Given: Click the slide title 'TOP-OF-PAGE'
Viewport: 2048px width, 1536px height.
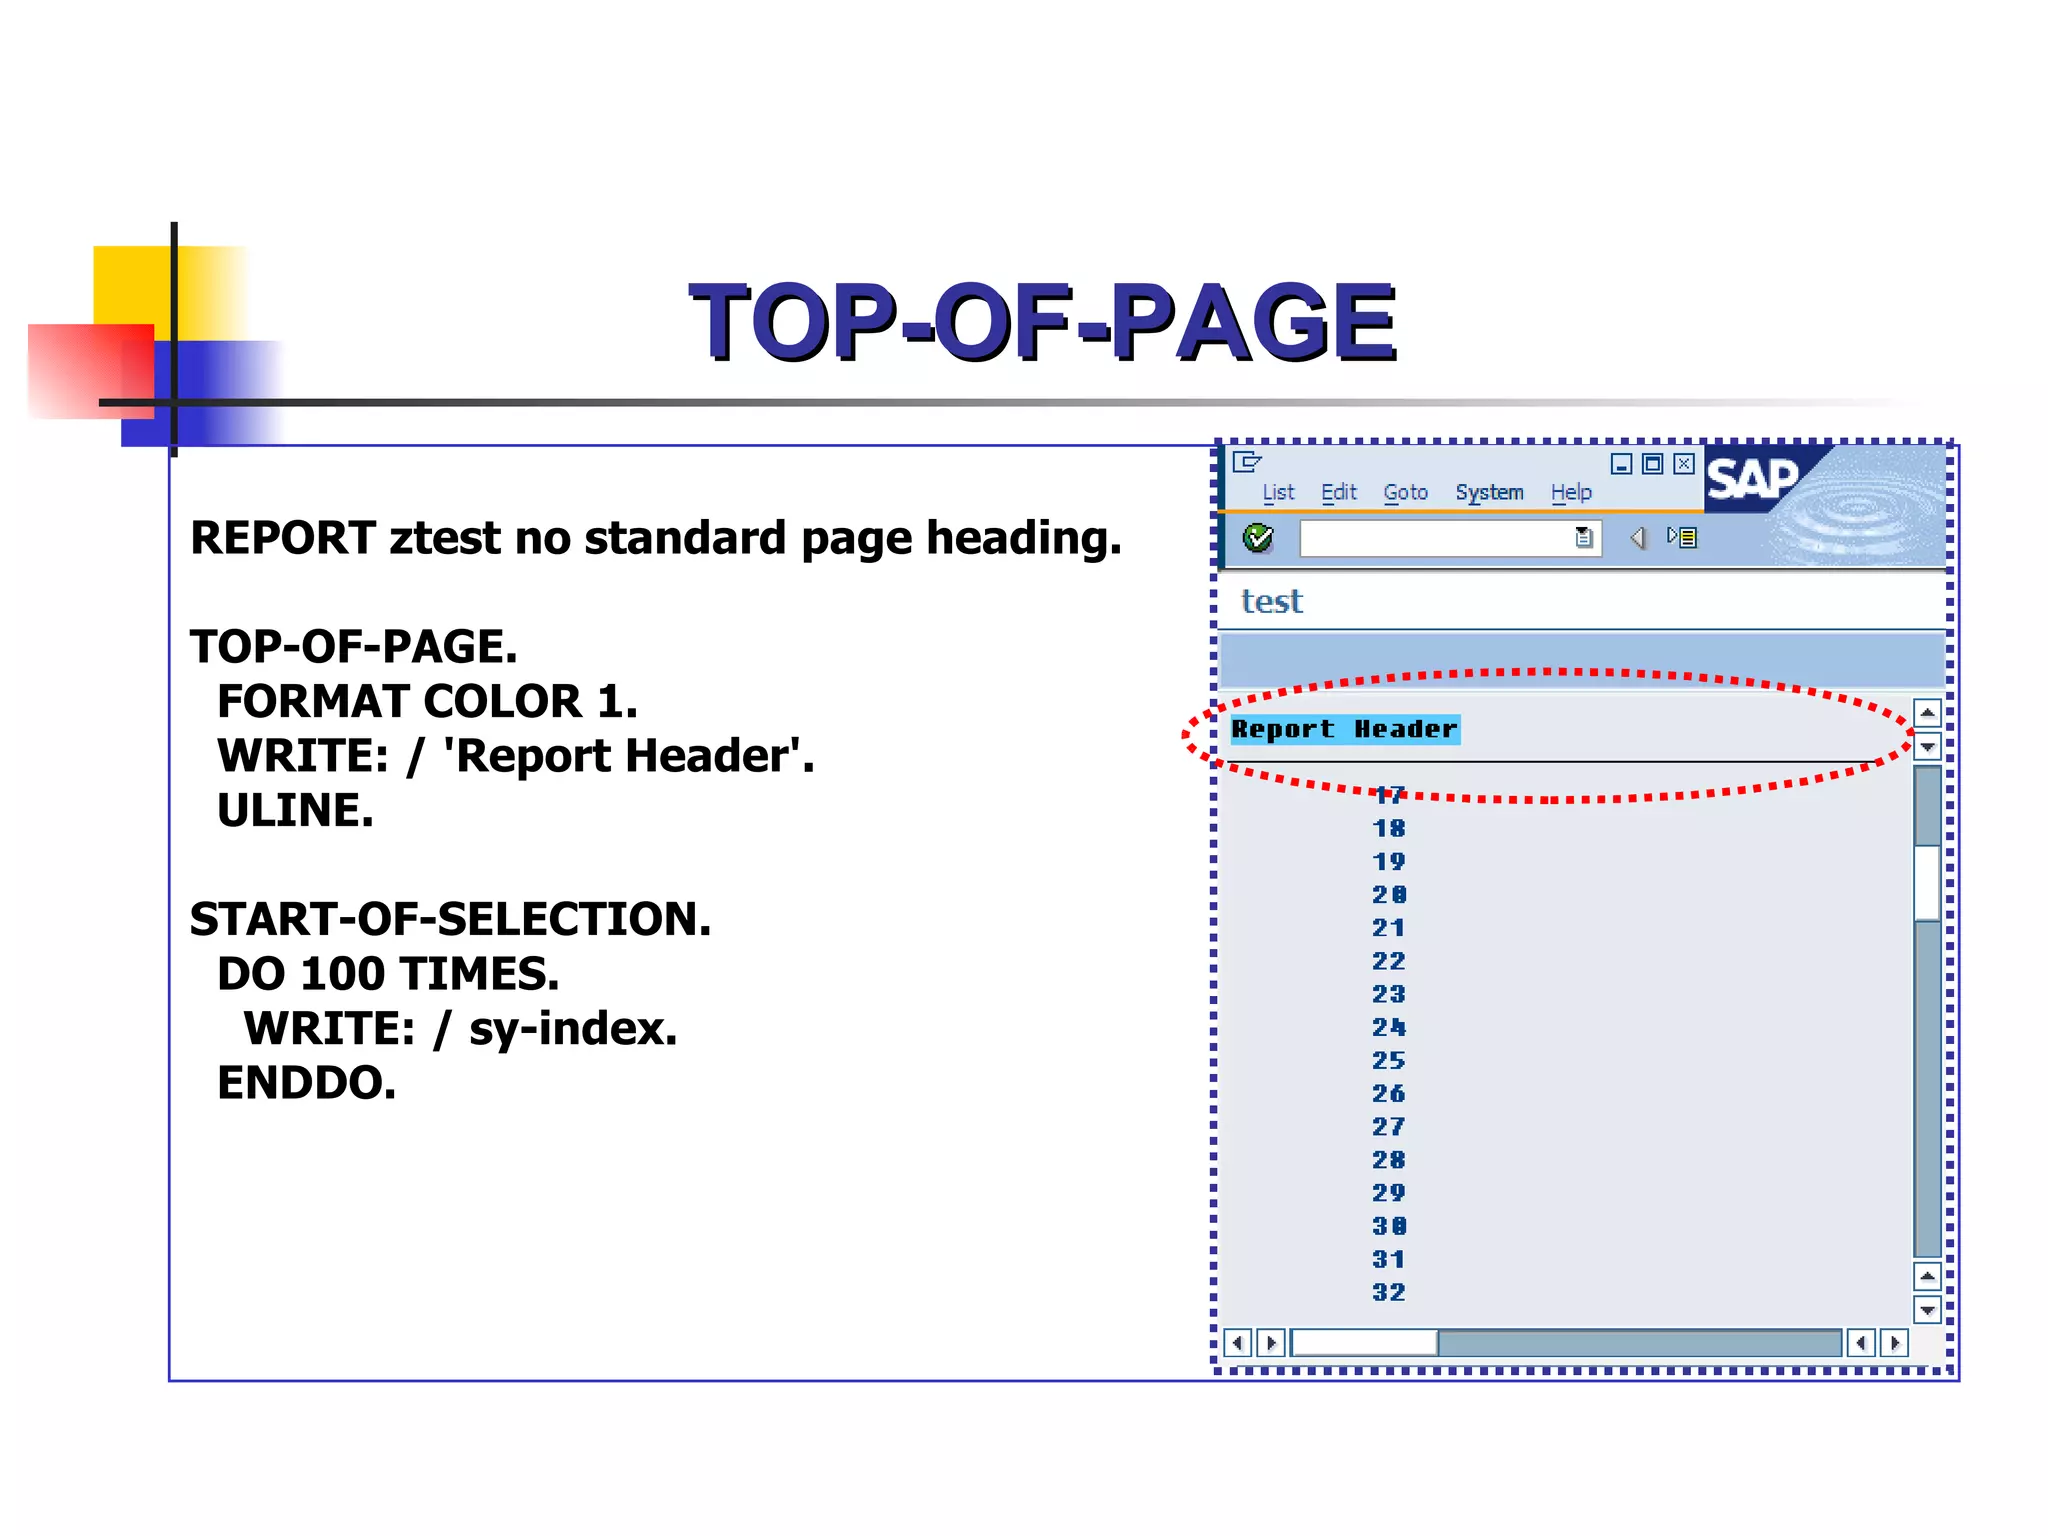Looking at the screenshot, I should tap(1043, 321).
